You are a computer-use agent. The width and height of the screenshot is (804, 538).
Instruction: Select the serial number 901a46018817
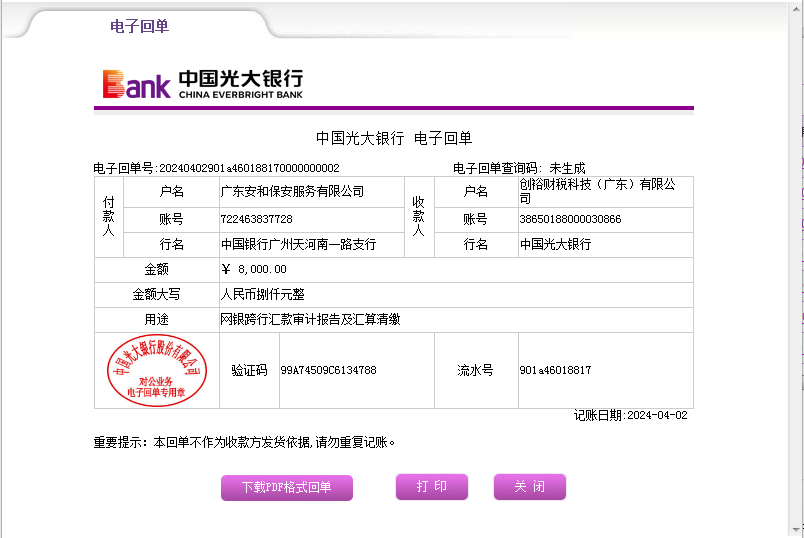pyautogui.click(x=555, y=370)
